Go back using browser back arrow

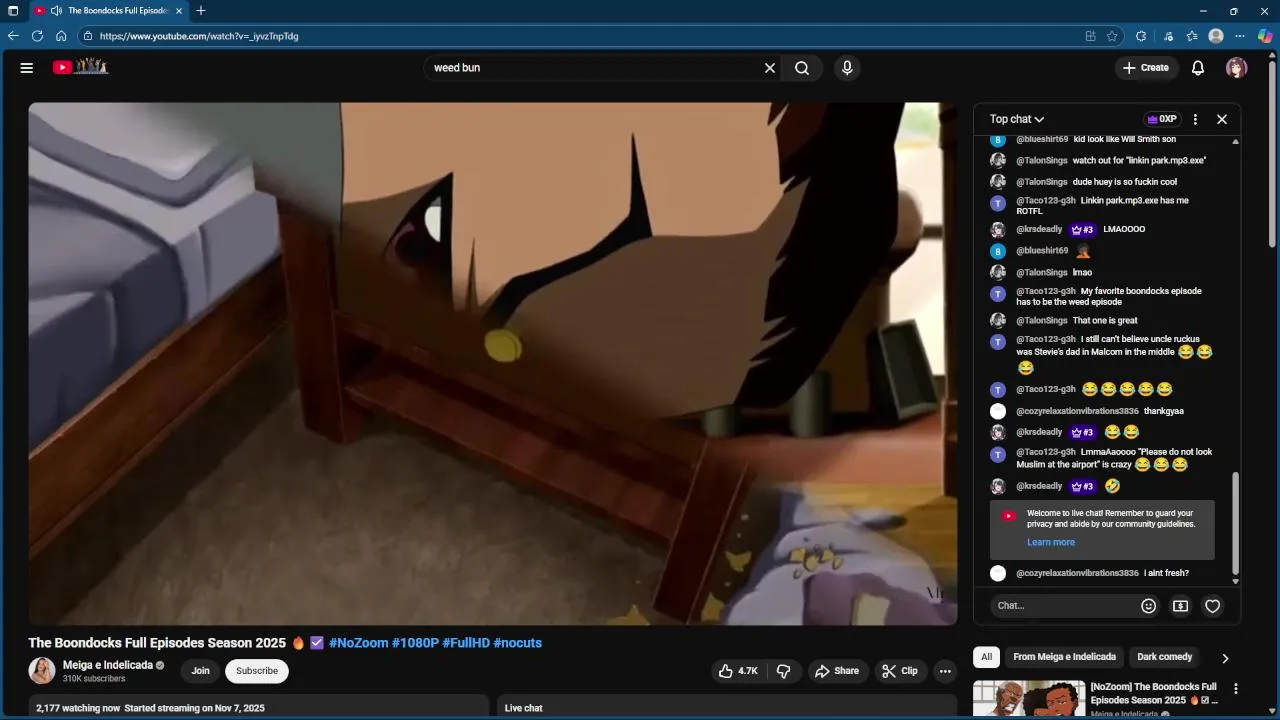13,36
